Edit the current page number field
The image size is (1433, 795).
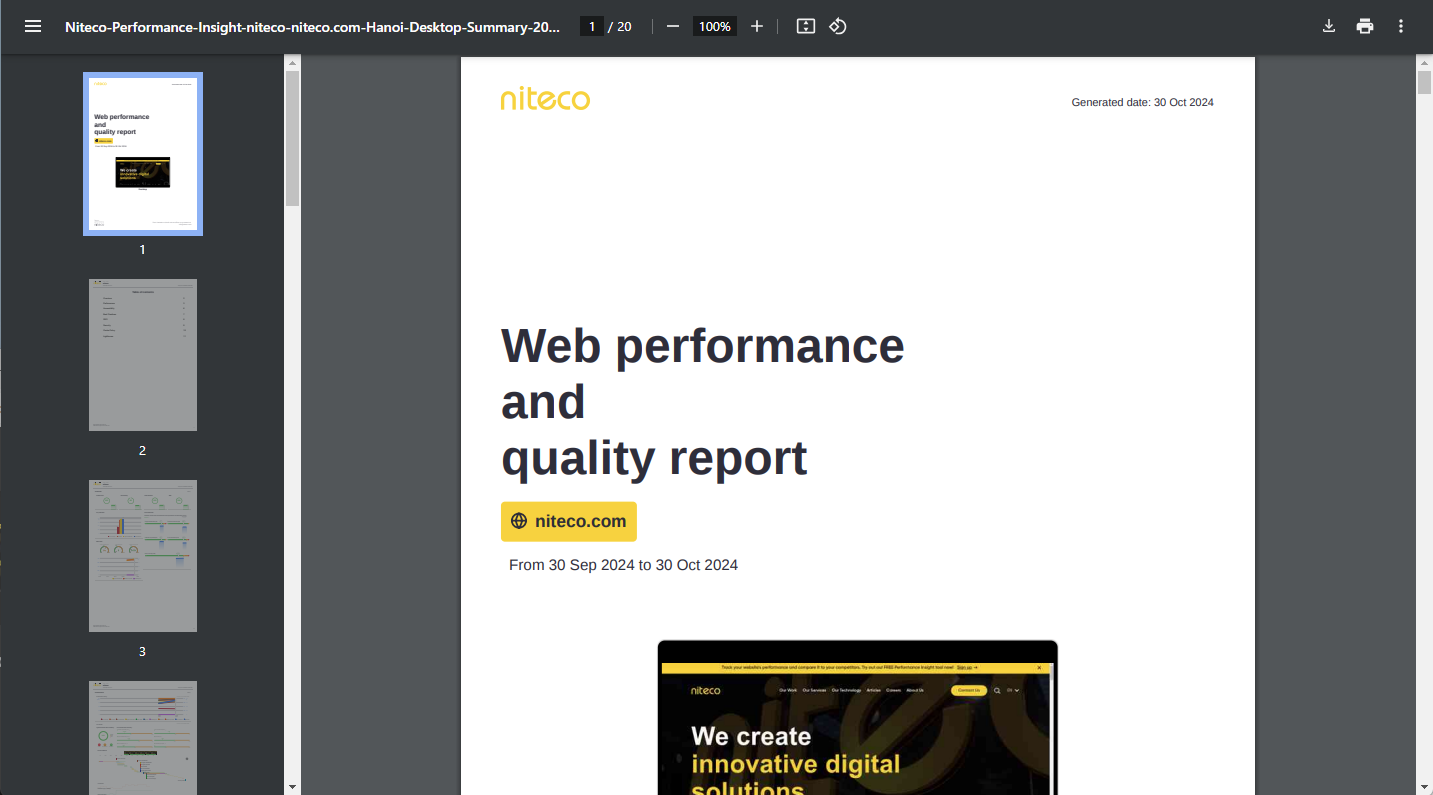(592, 27)
